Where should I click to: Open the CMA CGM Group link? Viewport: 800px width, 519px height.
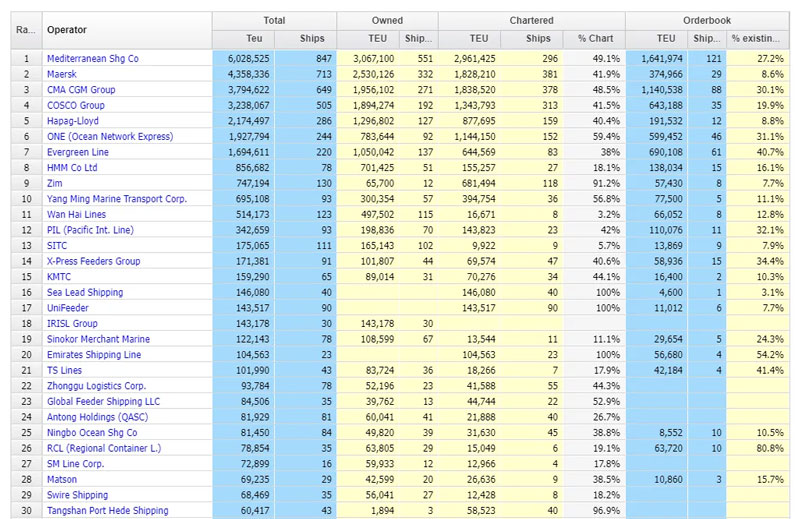click(81, 89)
